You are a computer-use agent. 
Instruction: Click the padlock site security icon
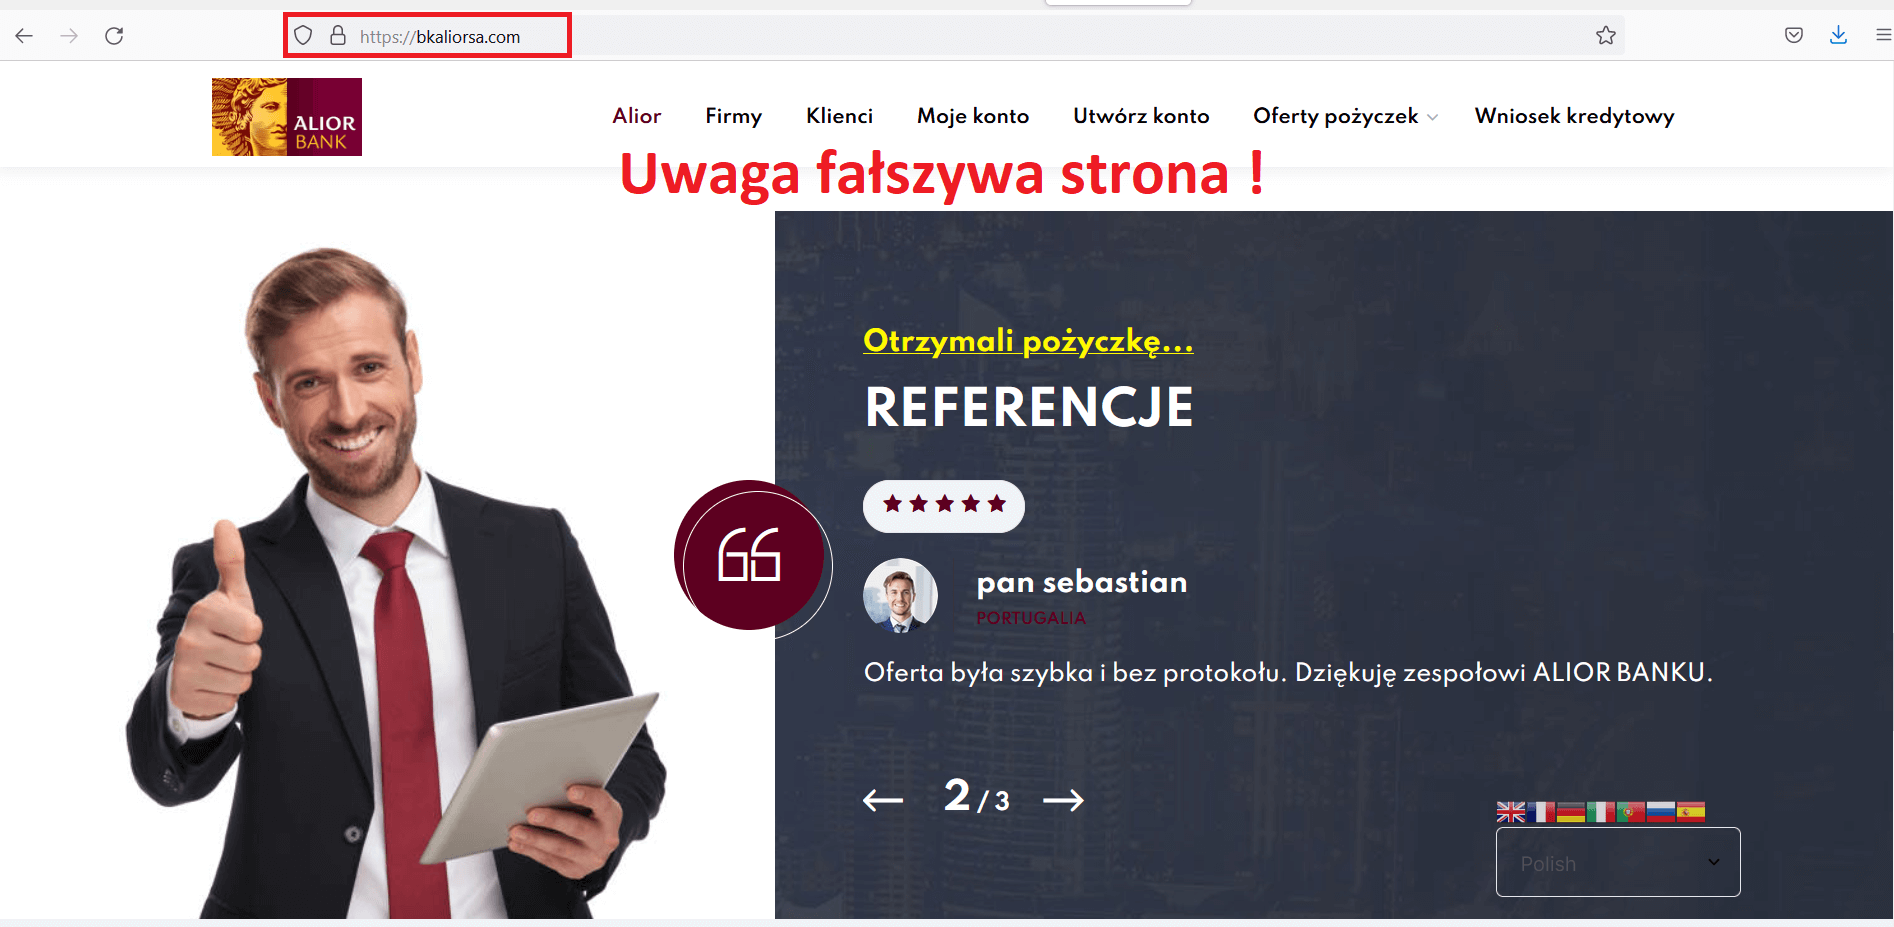[x=338, y=36]
